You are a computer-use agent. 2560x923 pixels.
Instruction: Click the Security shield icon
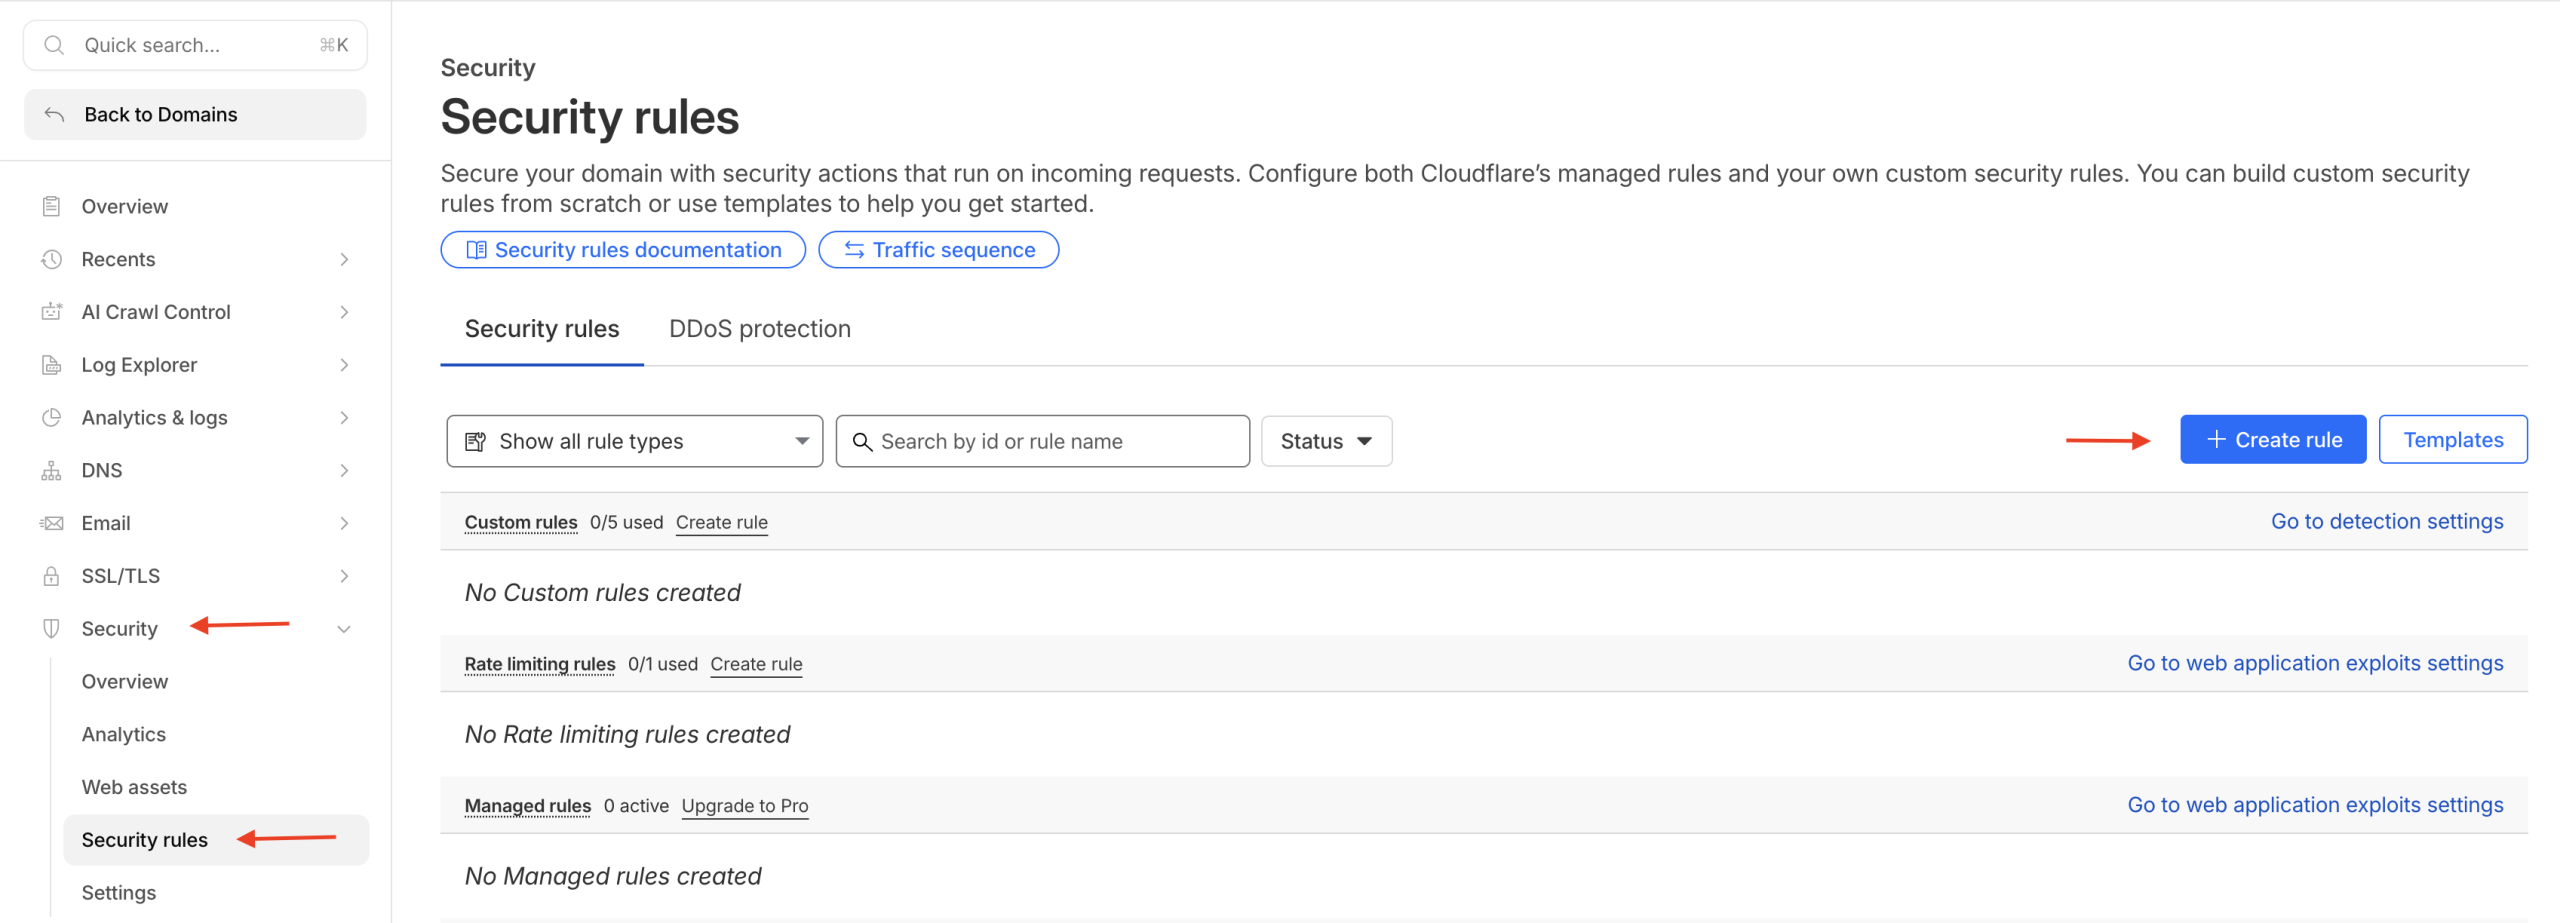[x=51, y=629]
